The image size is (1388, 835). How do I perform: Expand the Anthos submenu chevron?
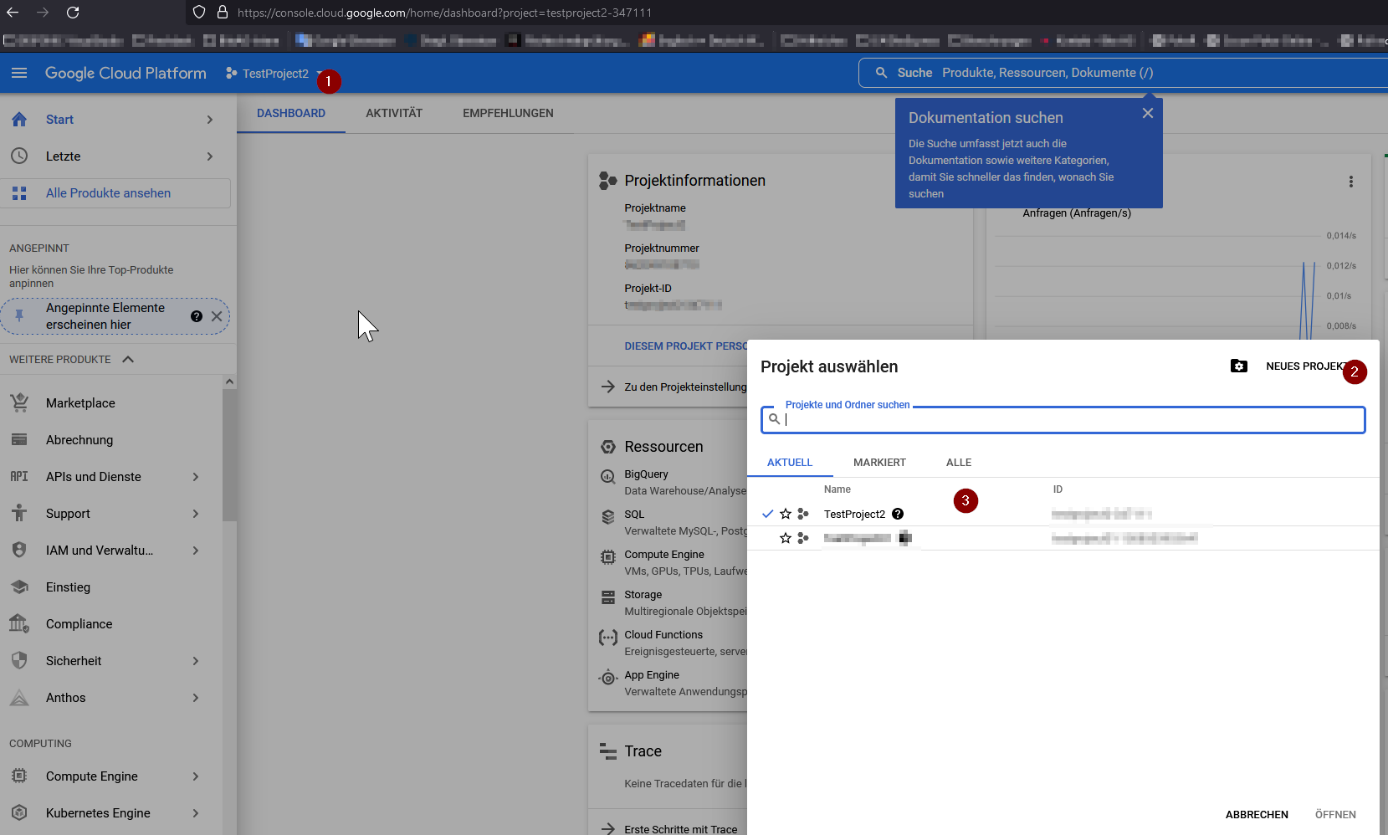coord(196,698)
